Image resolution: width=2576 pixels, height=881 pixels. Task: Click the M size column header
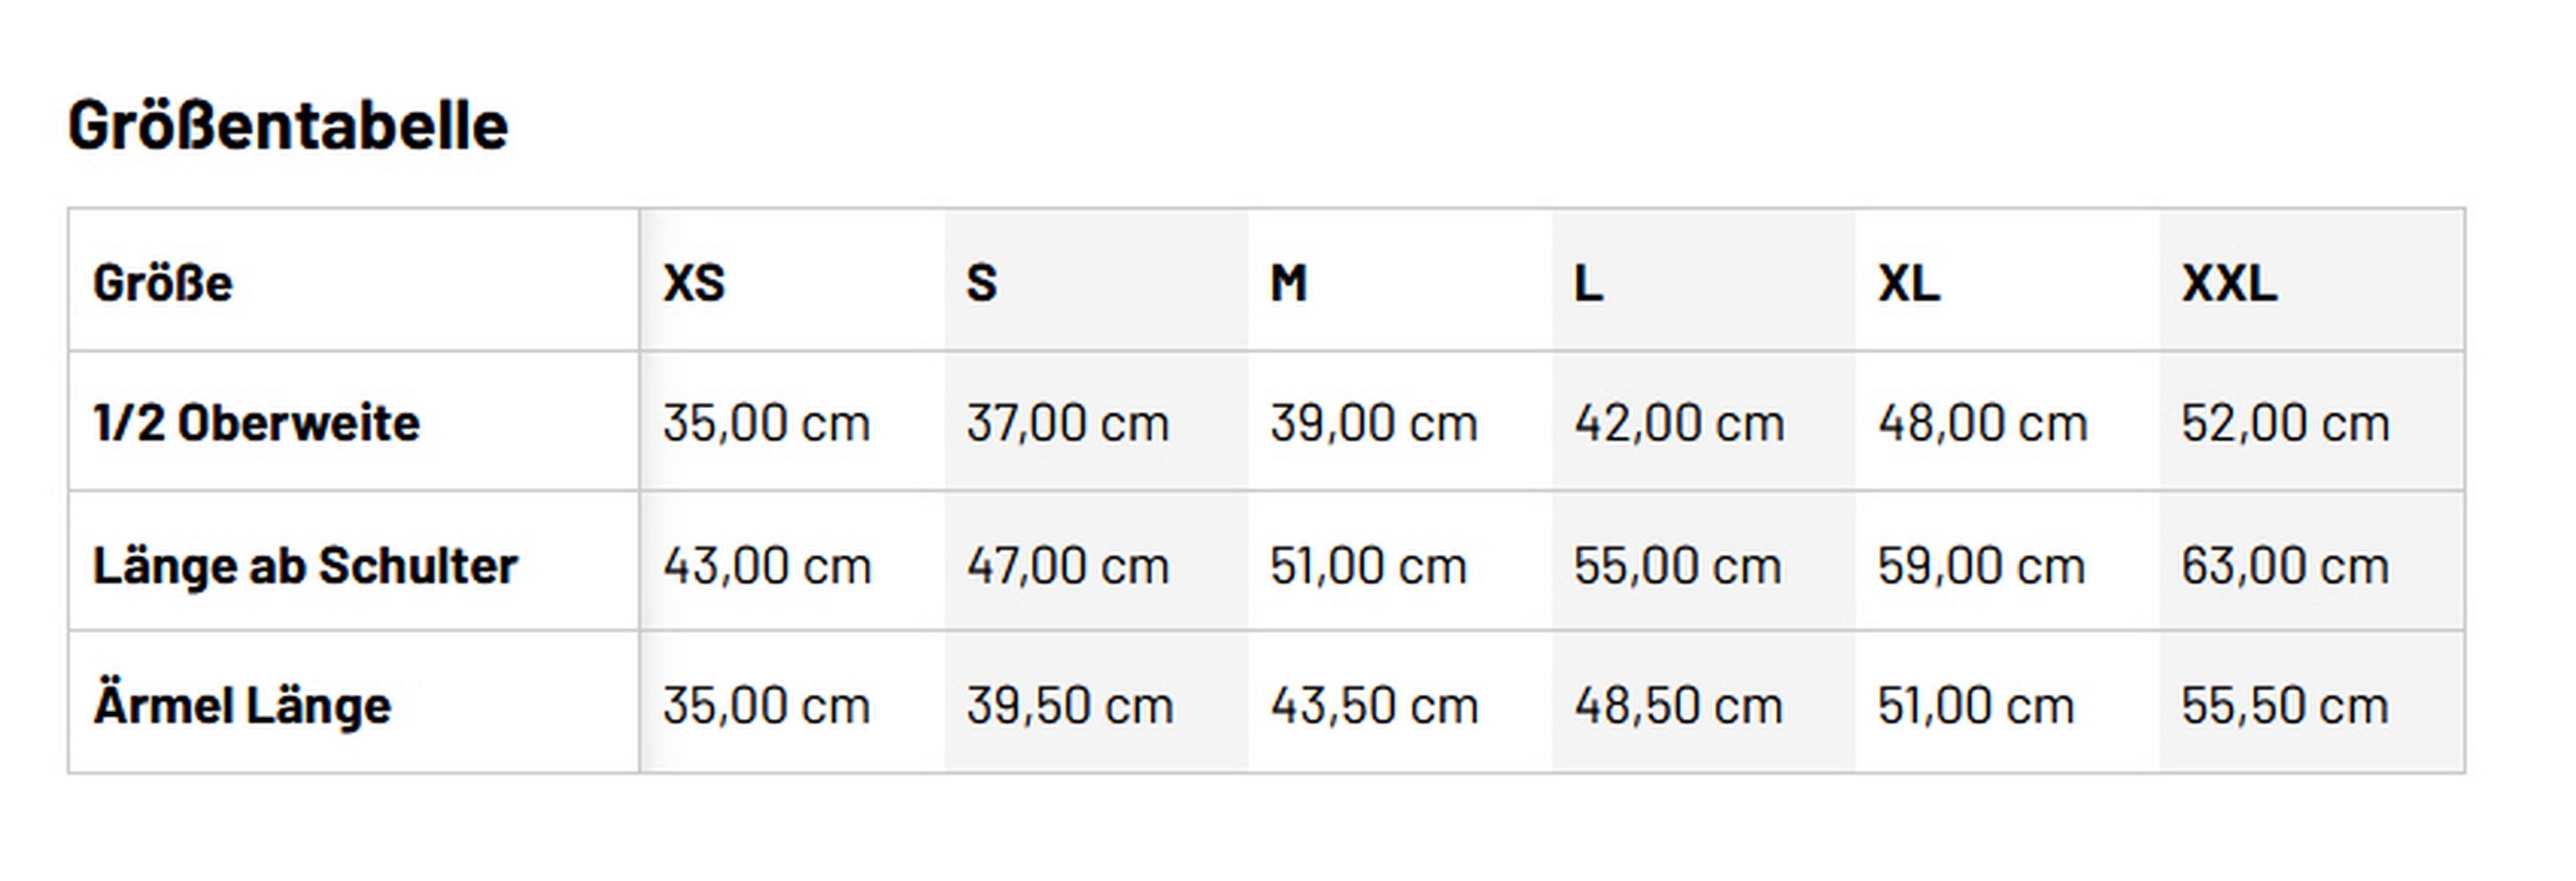[1288, 283]
